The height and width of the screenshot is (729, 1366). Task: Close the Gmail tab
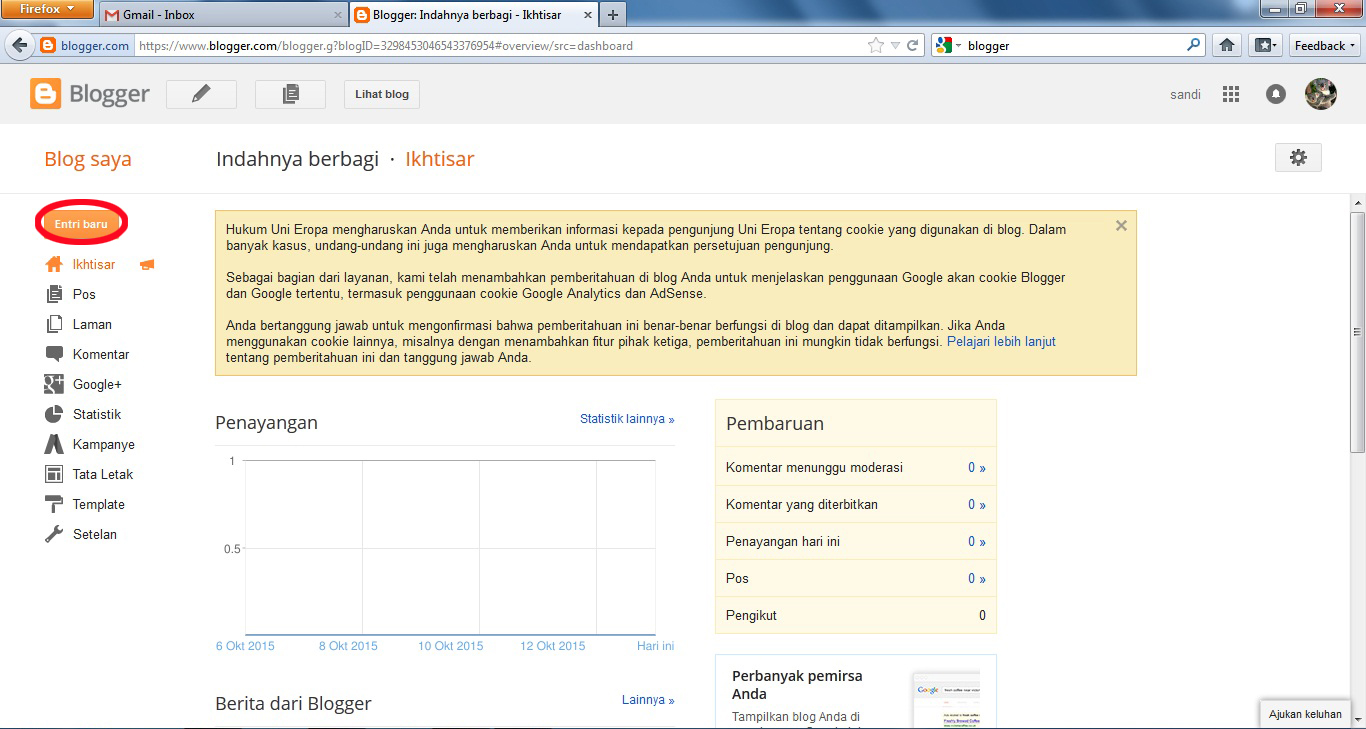pyautogui.click(x=337, y=16)
